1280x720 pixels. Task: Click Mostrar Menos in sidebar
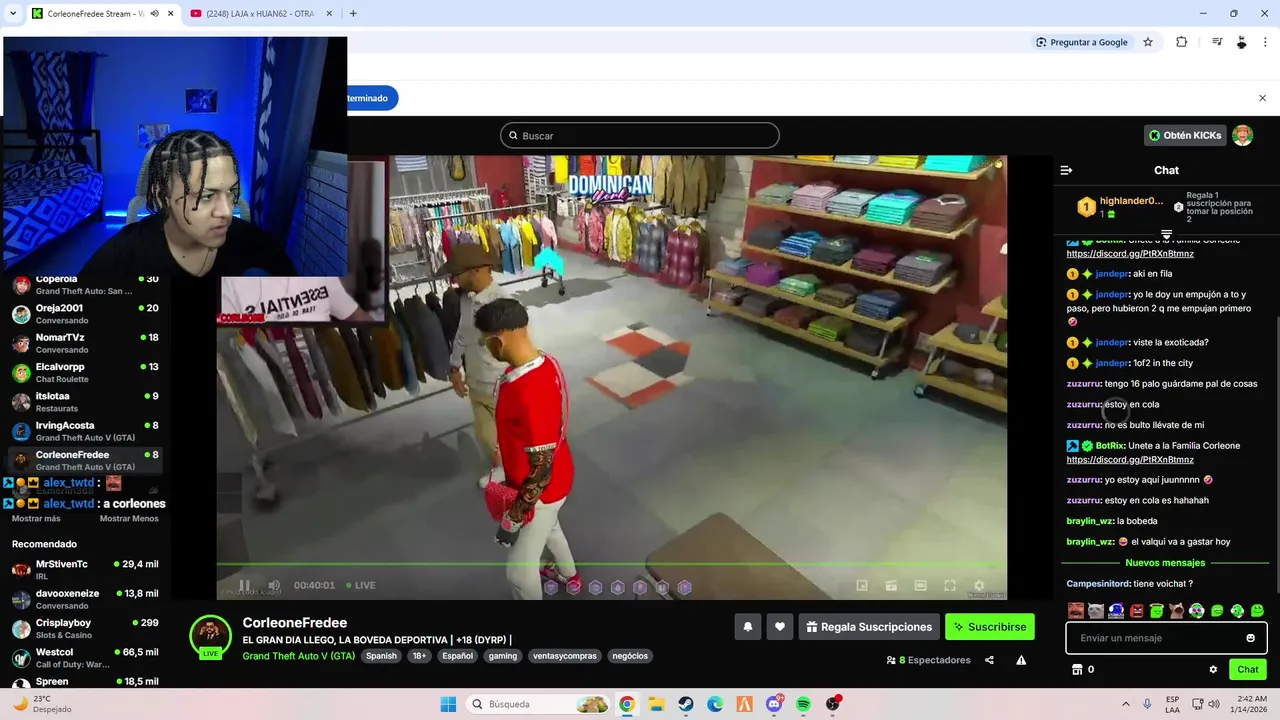(x=129, y=518)
